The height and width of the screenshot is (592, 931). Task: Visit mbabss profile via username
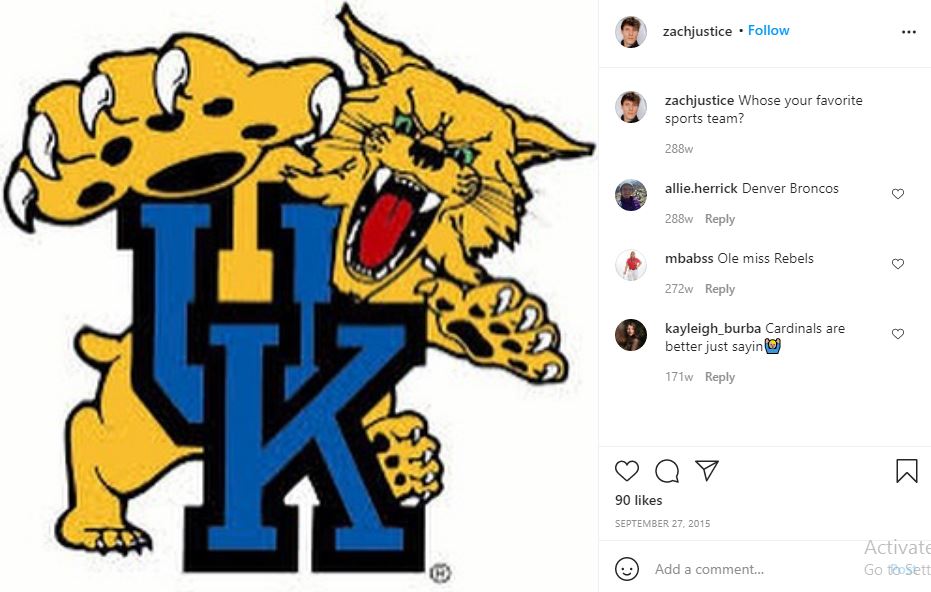tap(689, 258)
